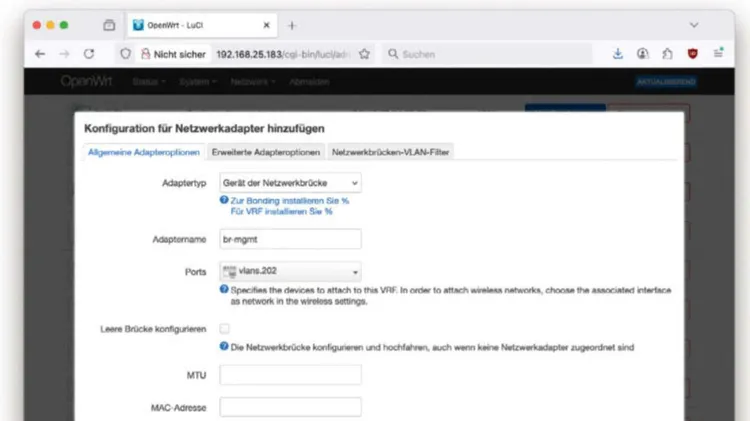Click into the Adaptername field

290,239
